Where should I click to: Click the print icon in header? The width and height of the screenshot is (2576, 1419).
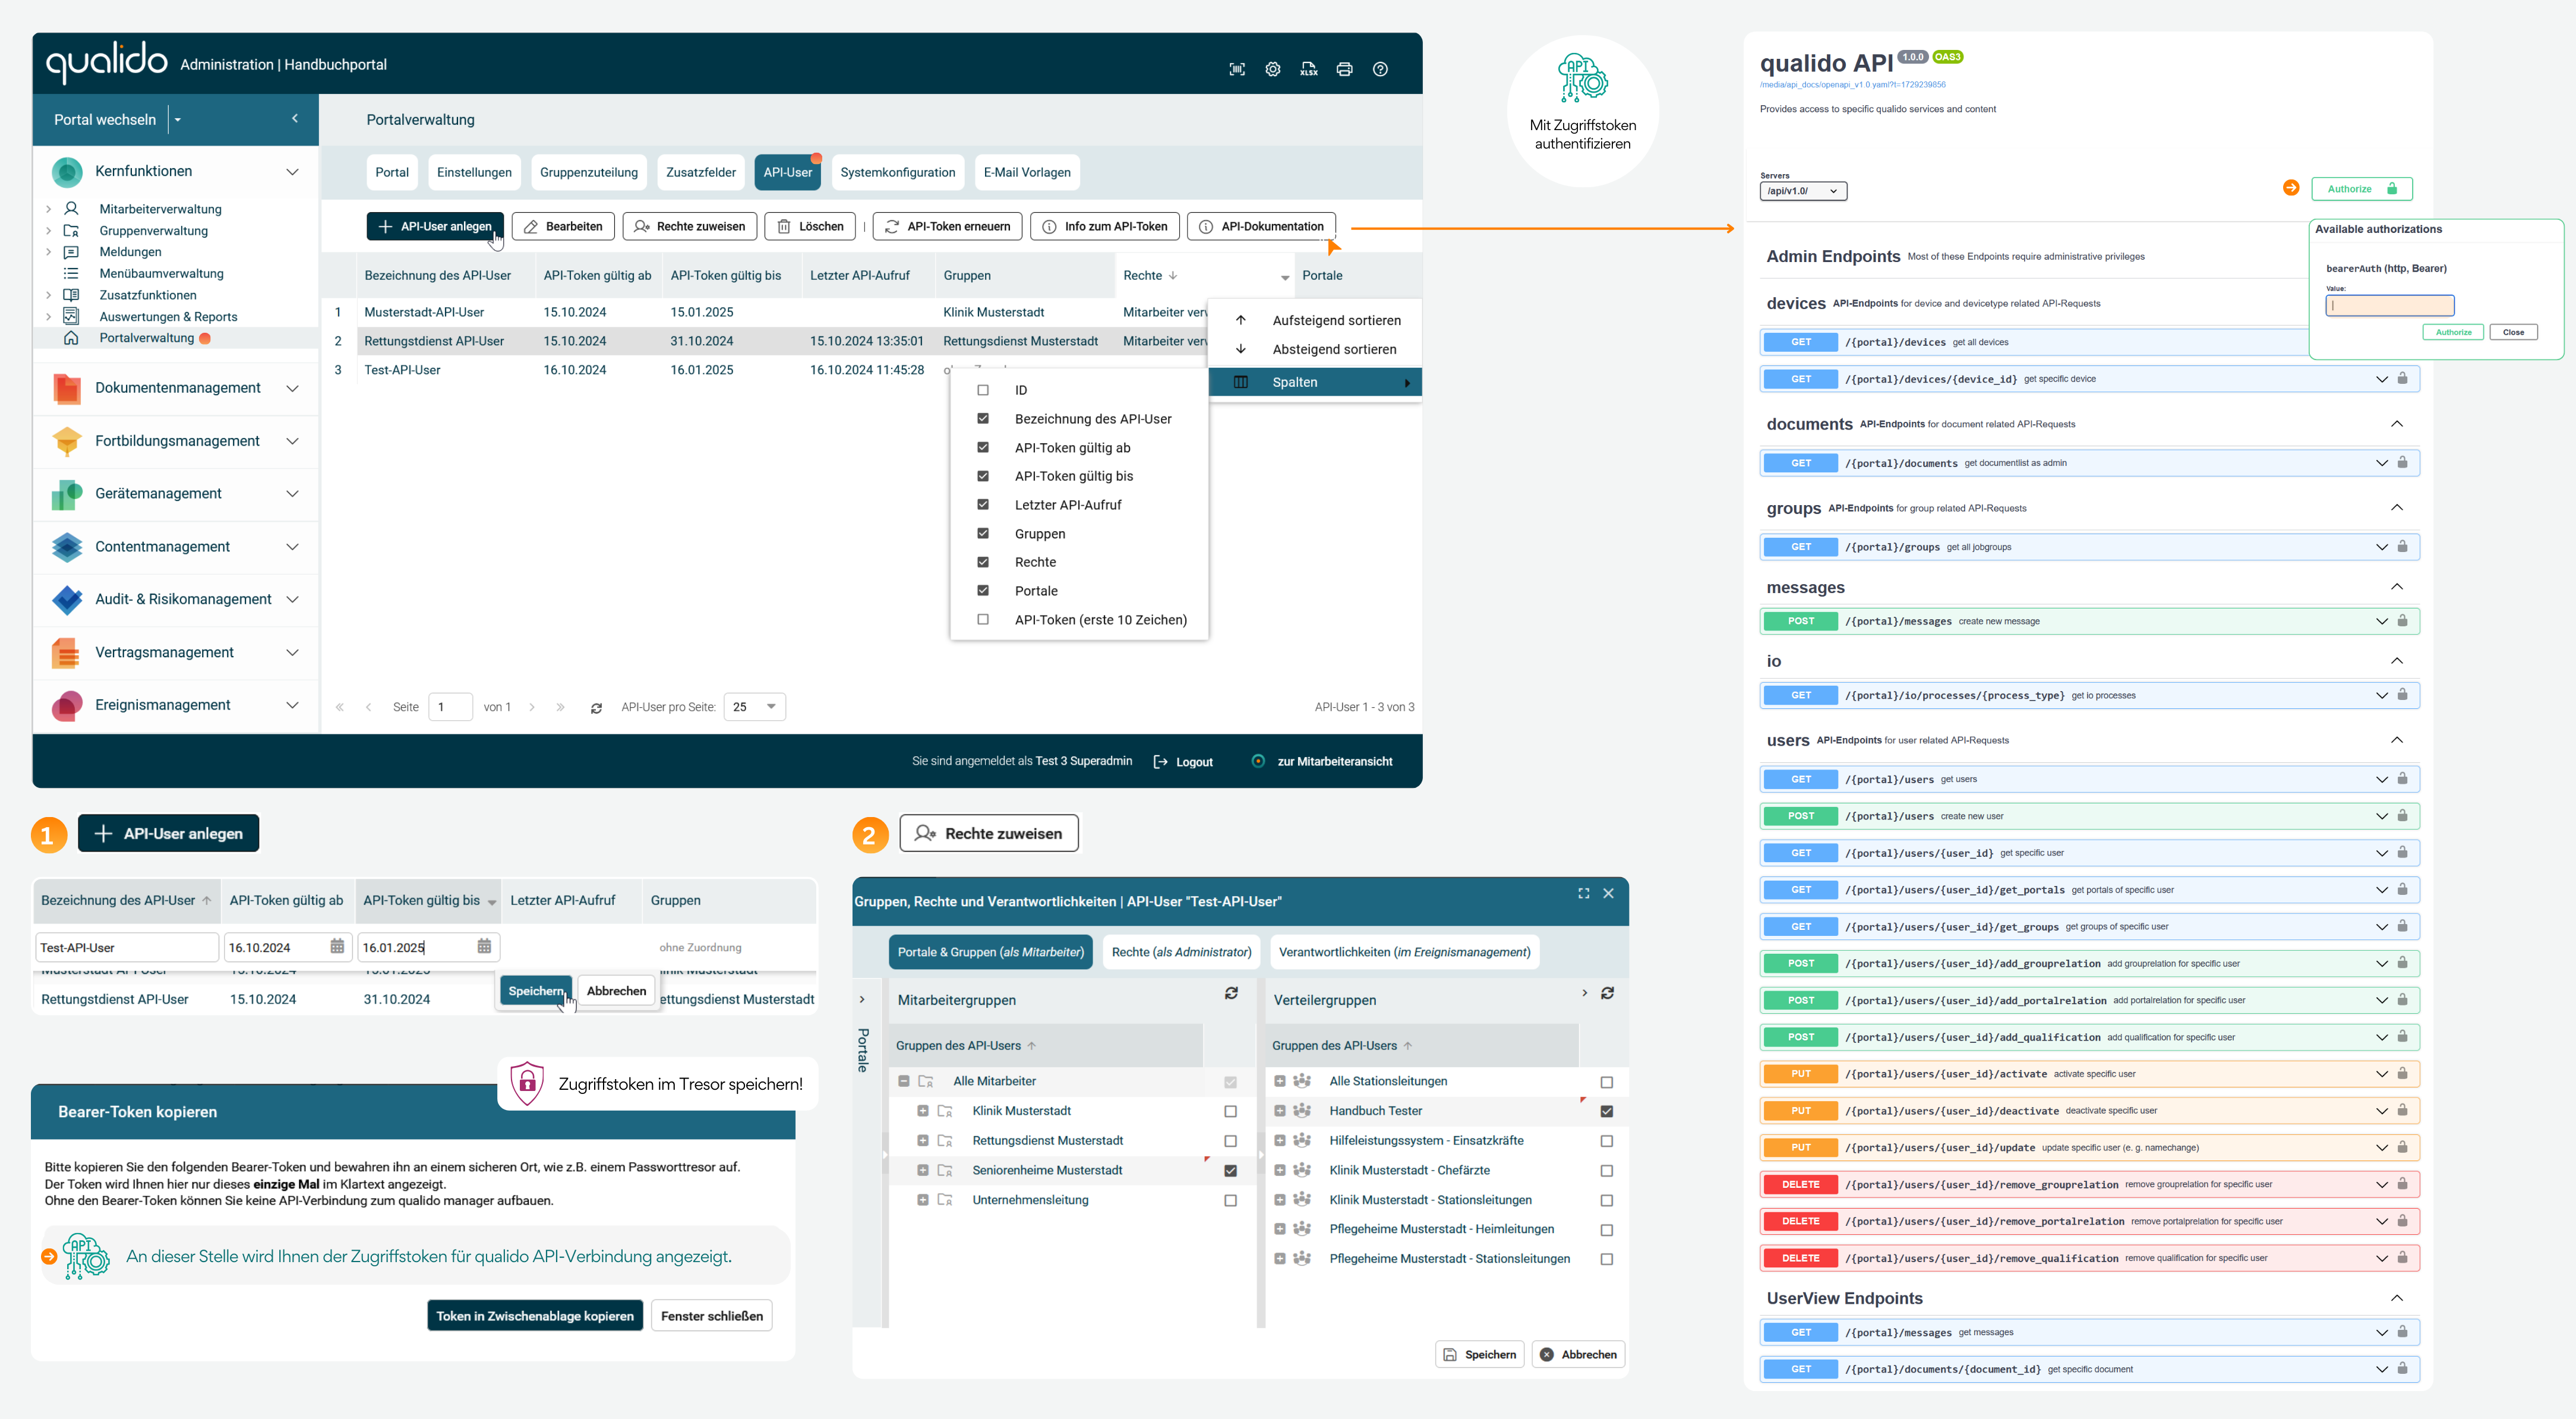tap(1345, 69)
